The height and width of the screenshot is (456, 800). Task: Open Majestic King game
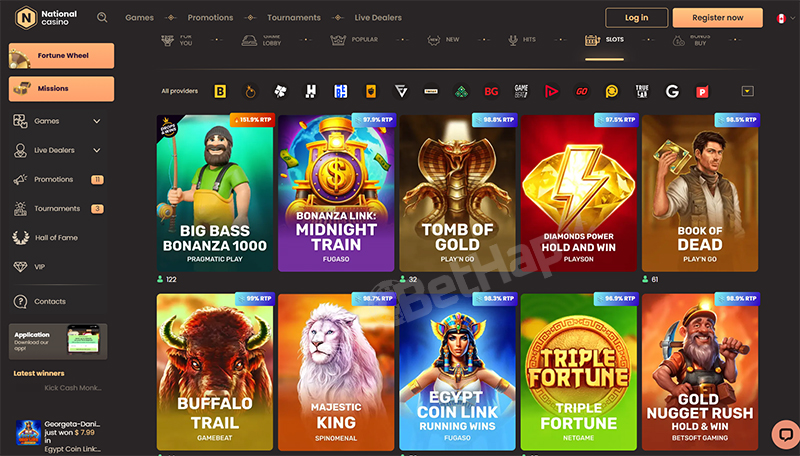tap(336, 372)
